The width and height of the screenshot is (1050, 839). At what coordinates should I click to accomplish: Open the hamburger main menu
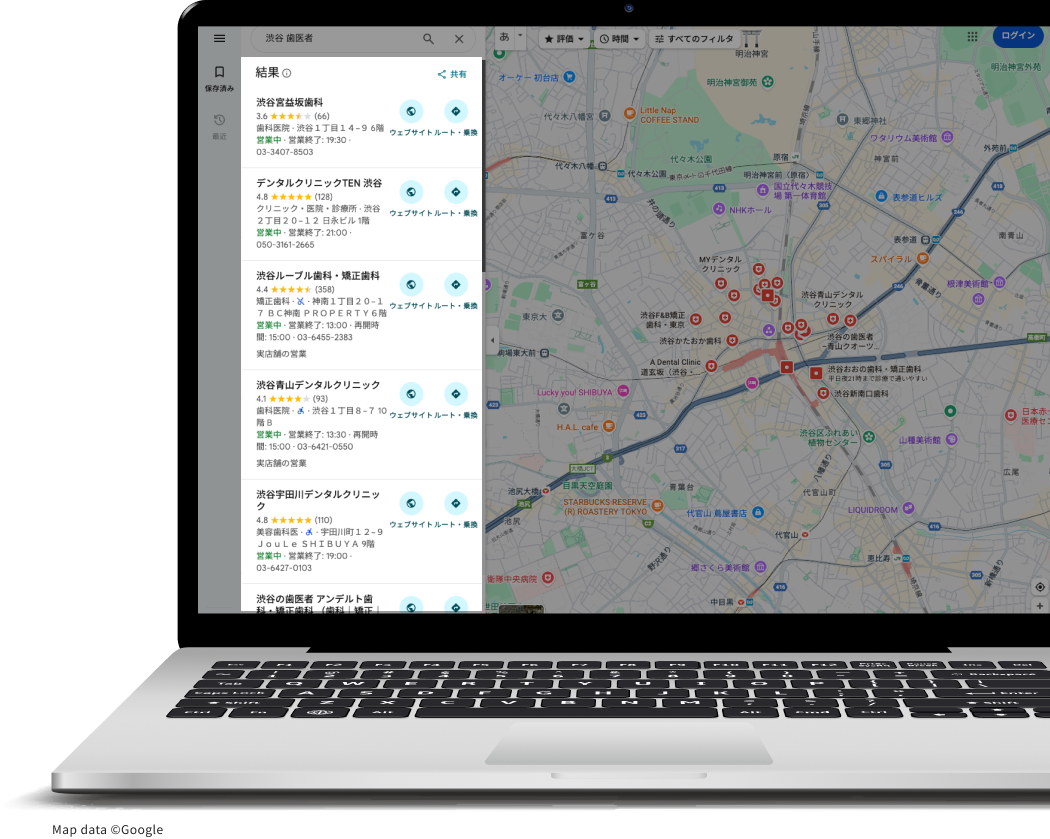click(219, 39)
